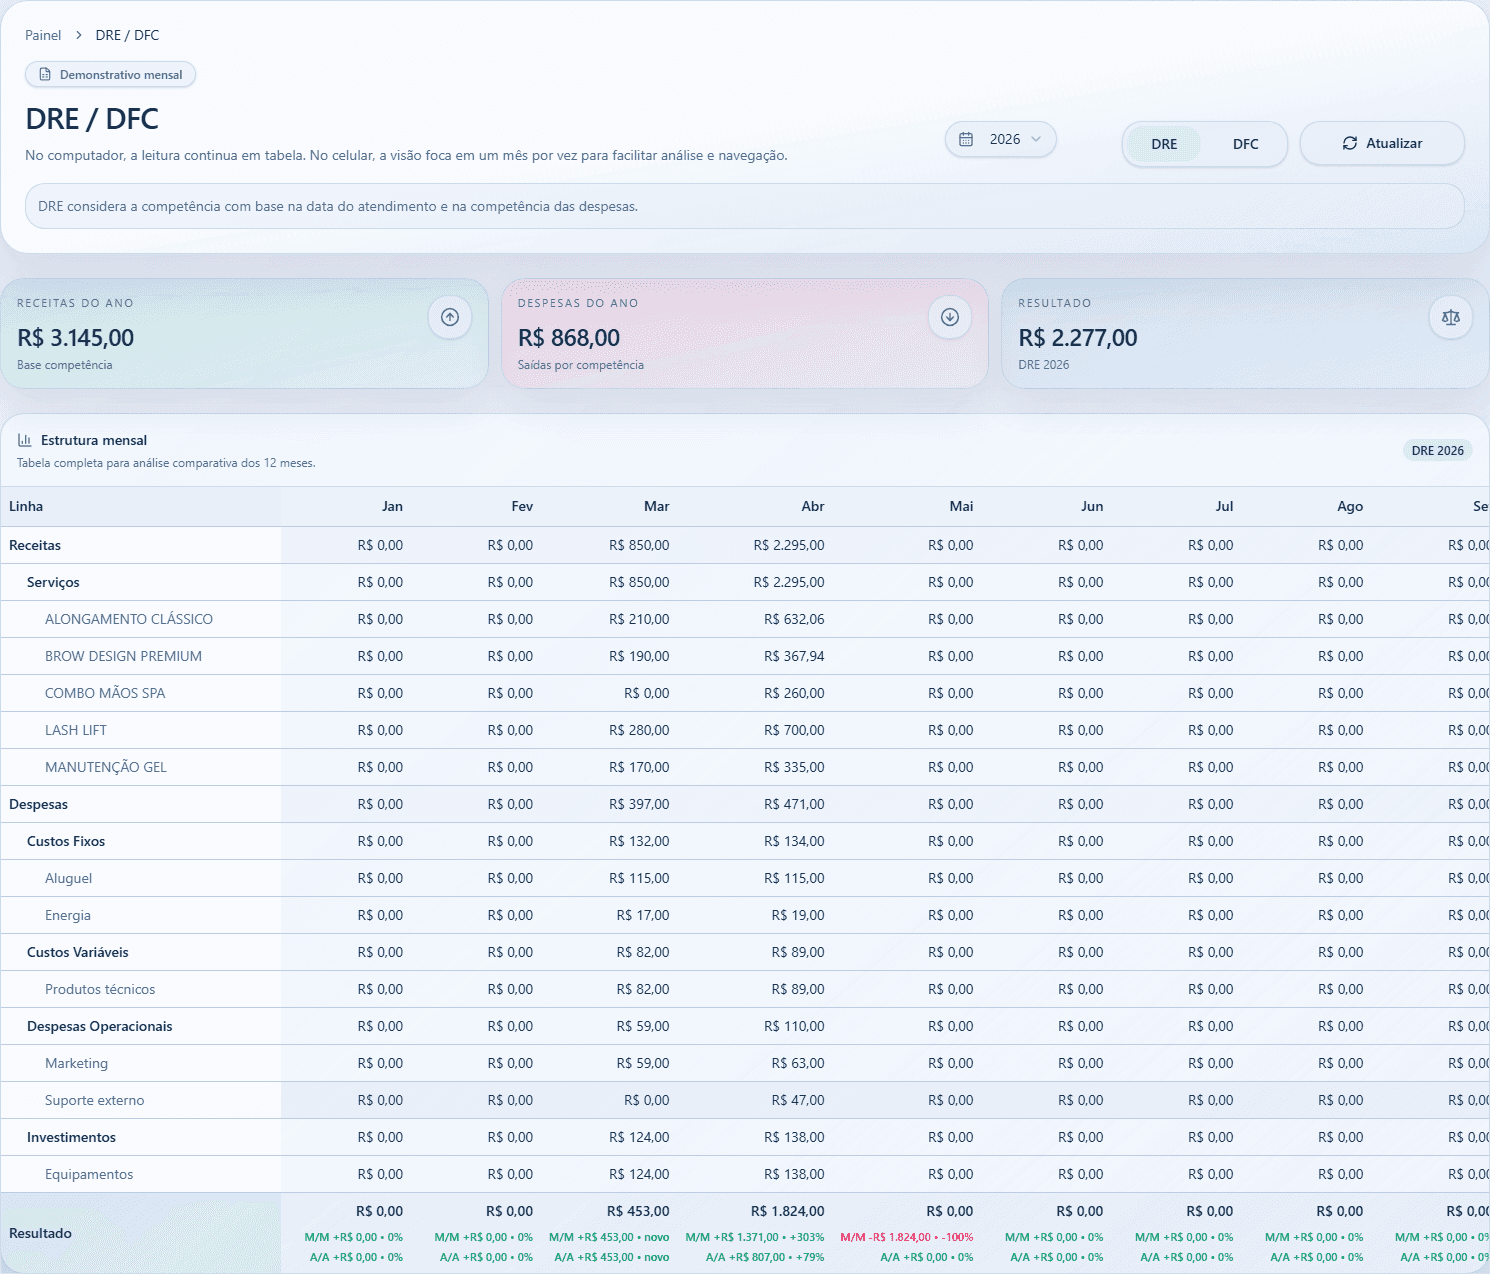Click the DRE 2026 tag

[x=1437, y=451]
